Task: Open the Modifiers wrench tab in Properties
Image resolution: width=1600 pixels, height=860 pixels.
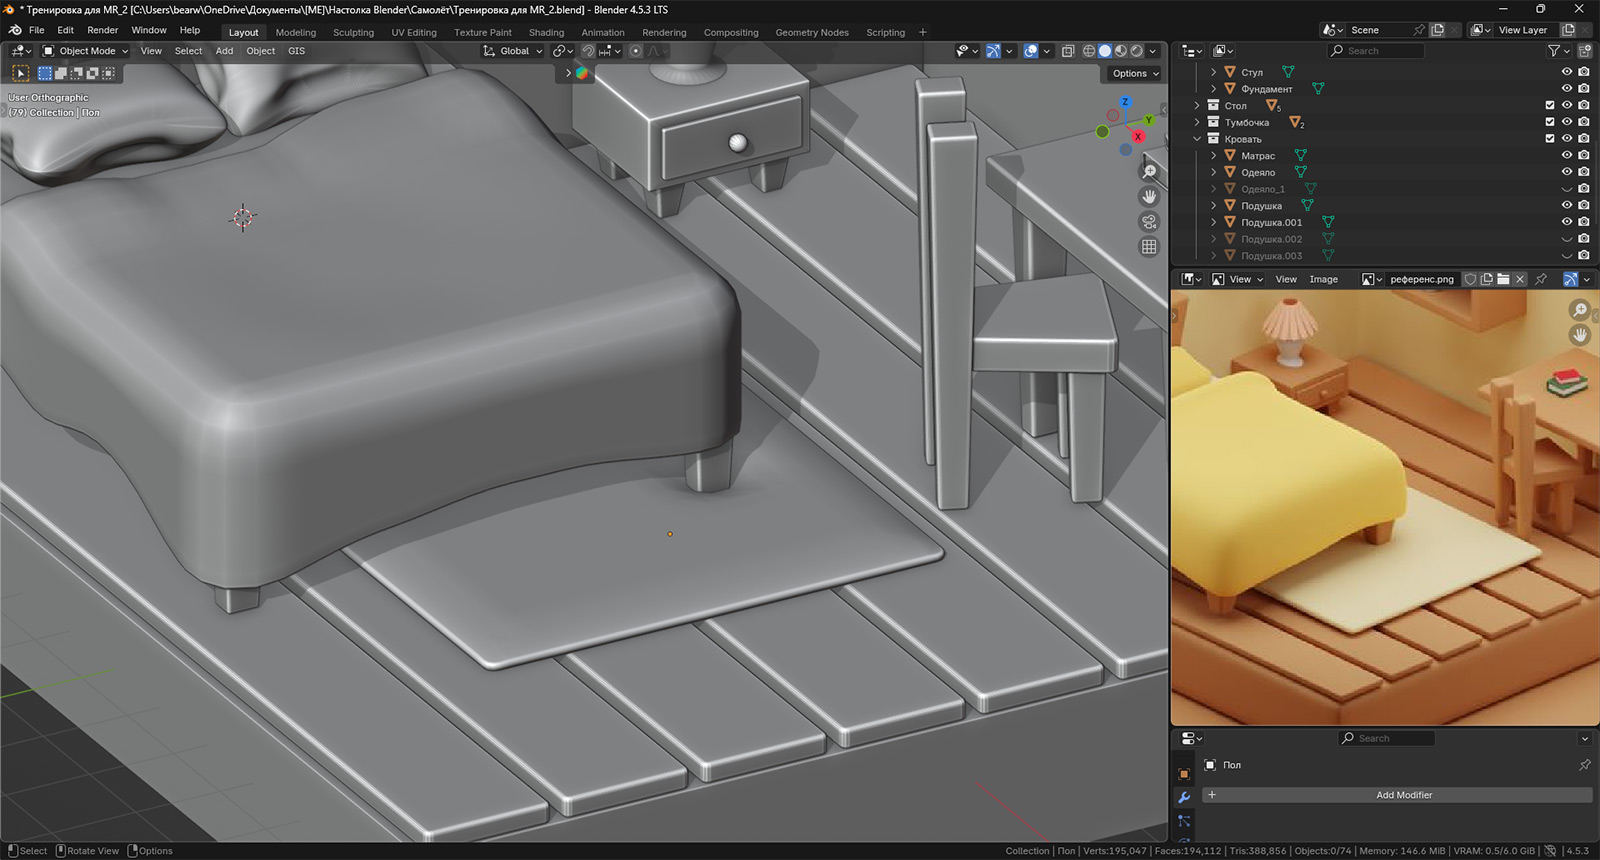Action: 1184,797
